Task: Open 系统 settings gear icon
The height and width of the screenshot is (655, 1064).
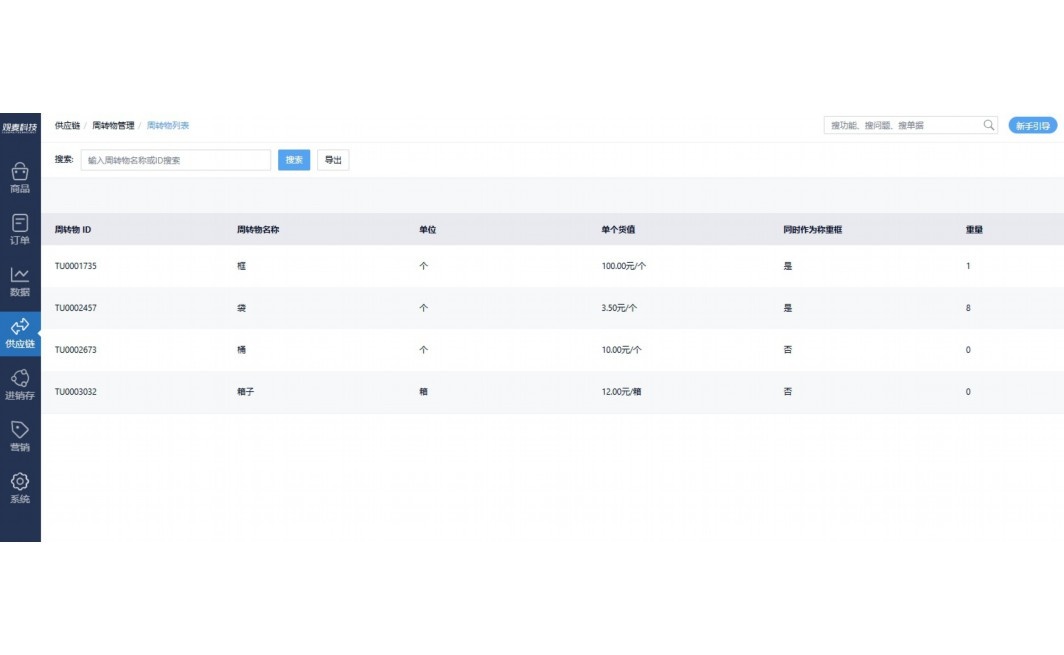Action: pyautogui.click(x=20, y=488)
